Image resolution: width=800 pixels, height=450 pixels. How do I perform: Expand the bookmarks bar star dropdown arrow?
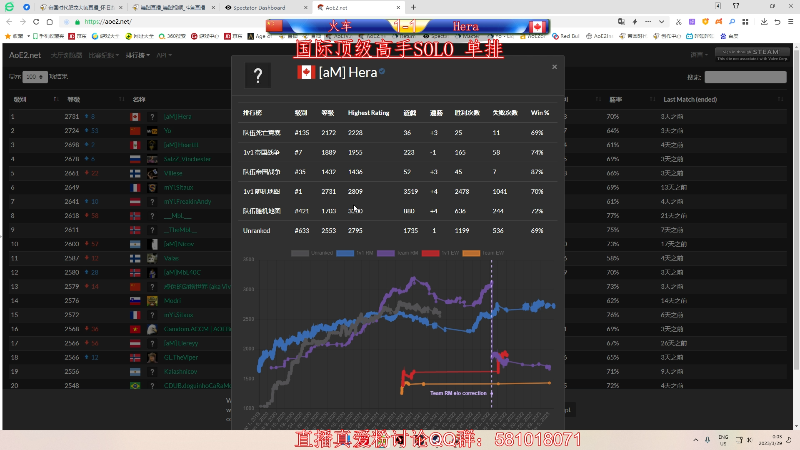[x=29, y=36]
